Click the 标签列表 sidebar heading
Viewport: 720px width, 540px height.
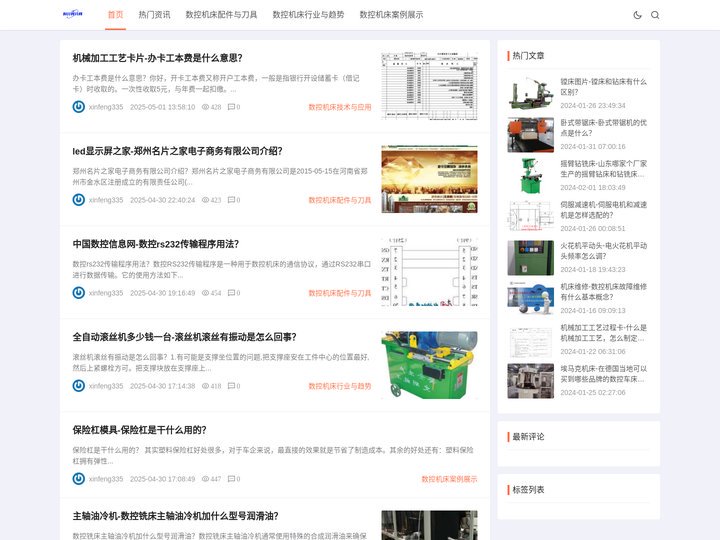click(x=528, y=490)
